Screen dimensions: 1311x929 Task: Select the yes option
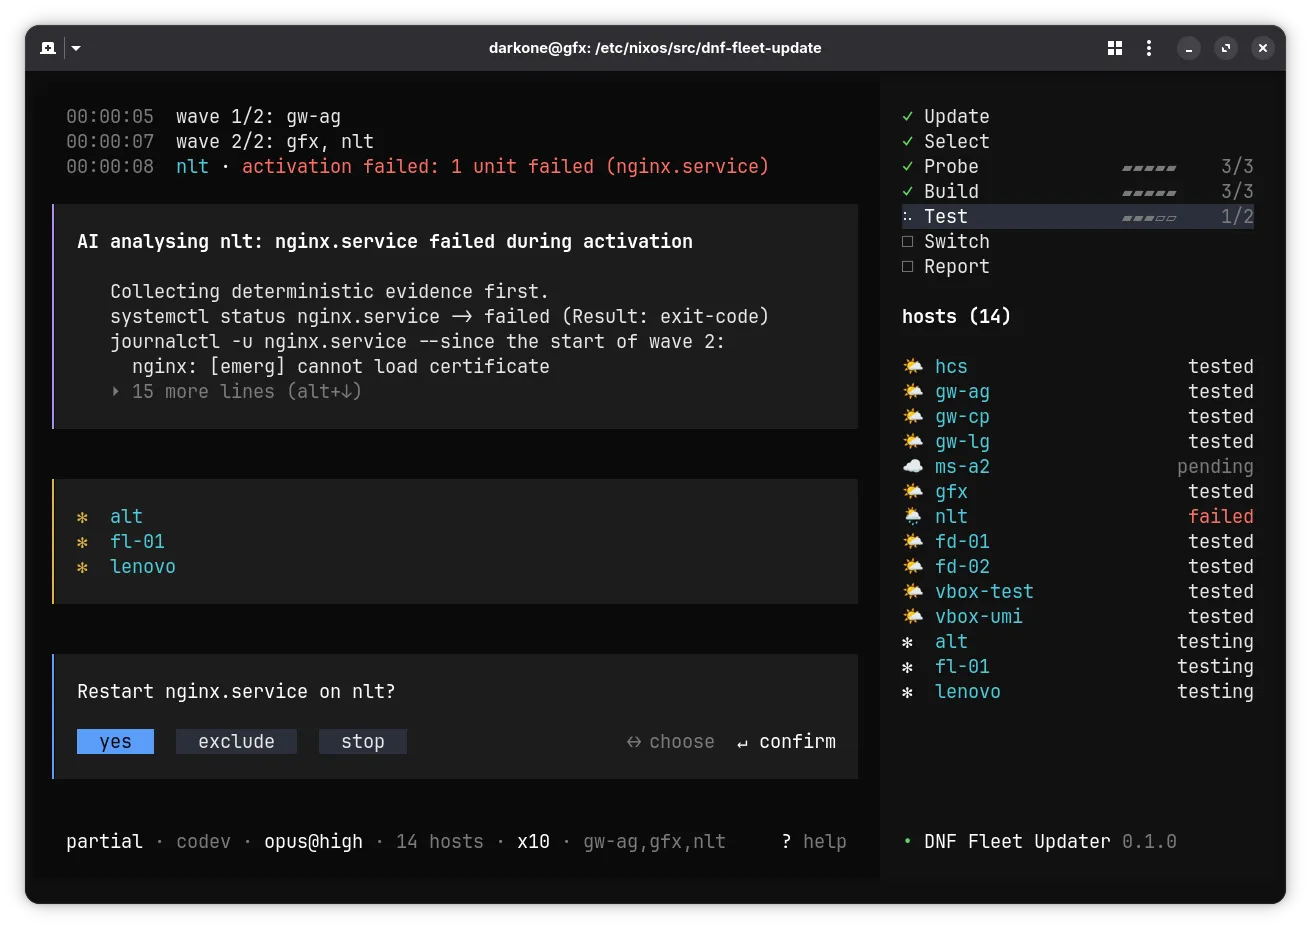tap(115, 741)
